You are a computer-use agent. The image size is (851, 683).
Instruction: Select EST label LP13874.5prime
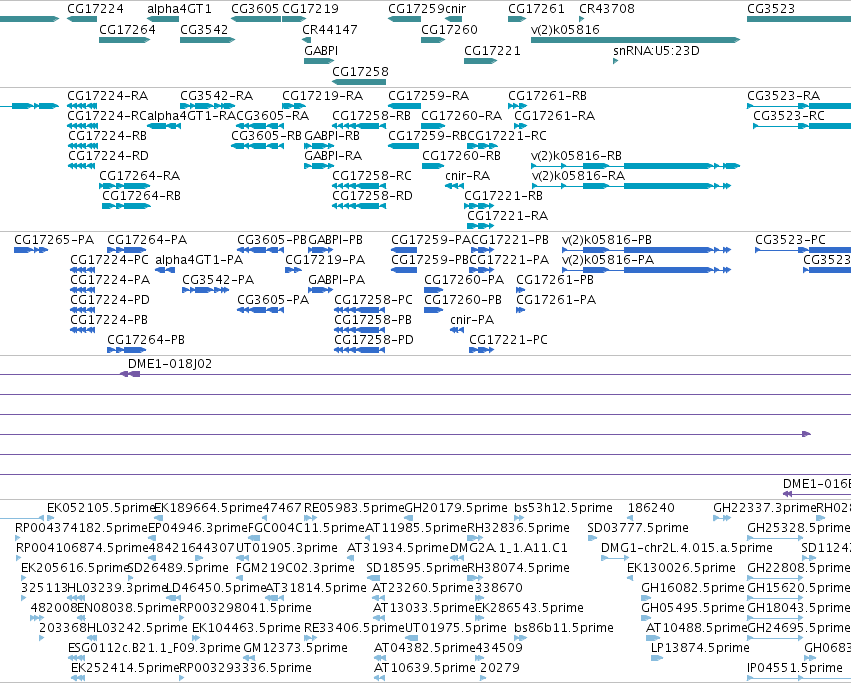coord(700,647)
